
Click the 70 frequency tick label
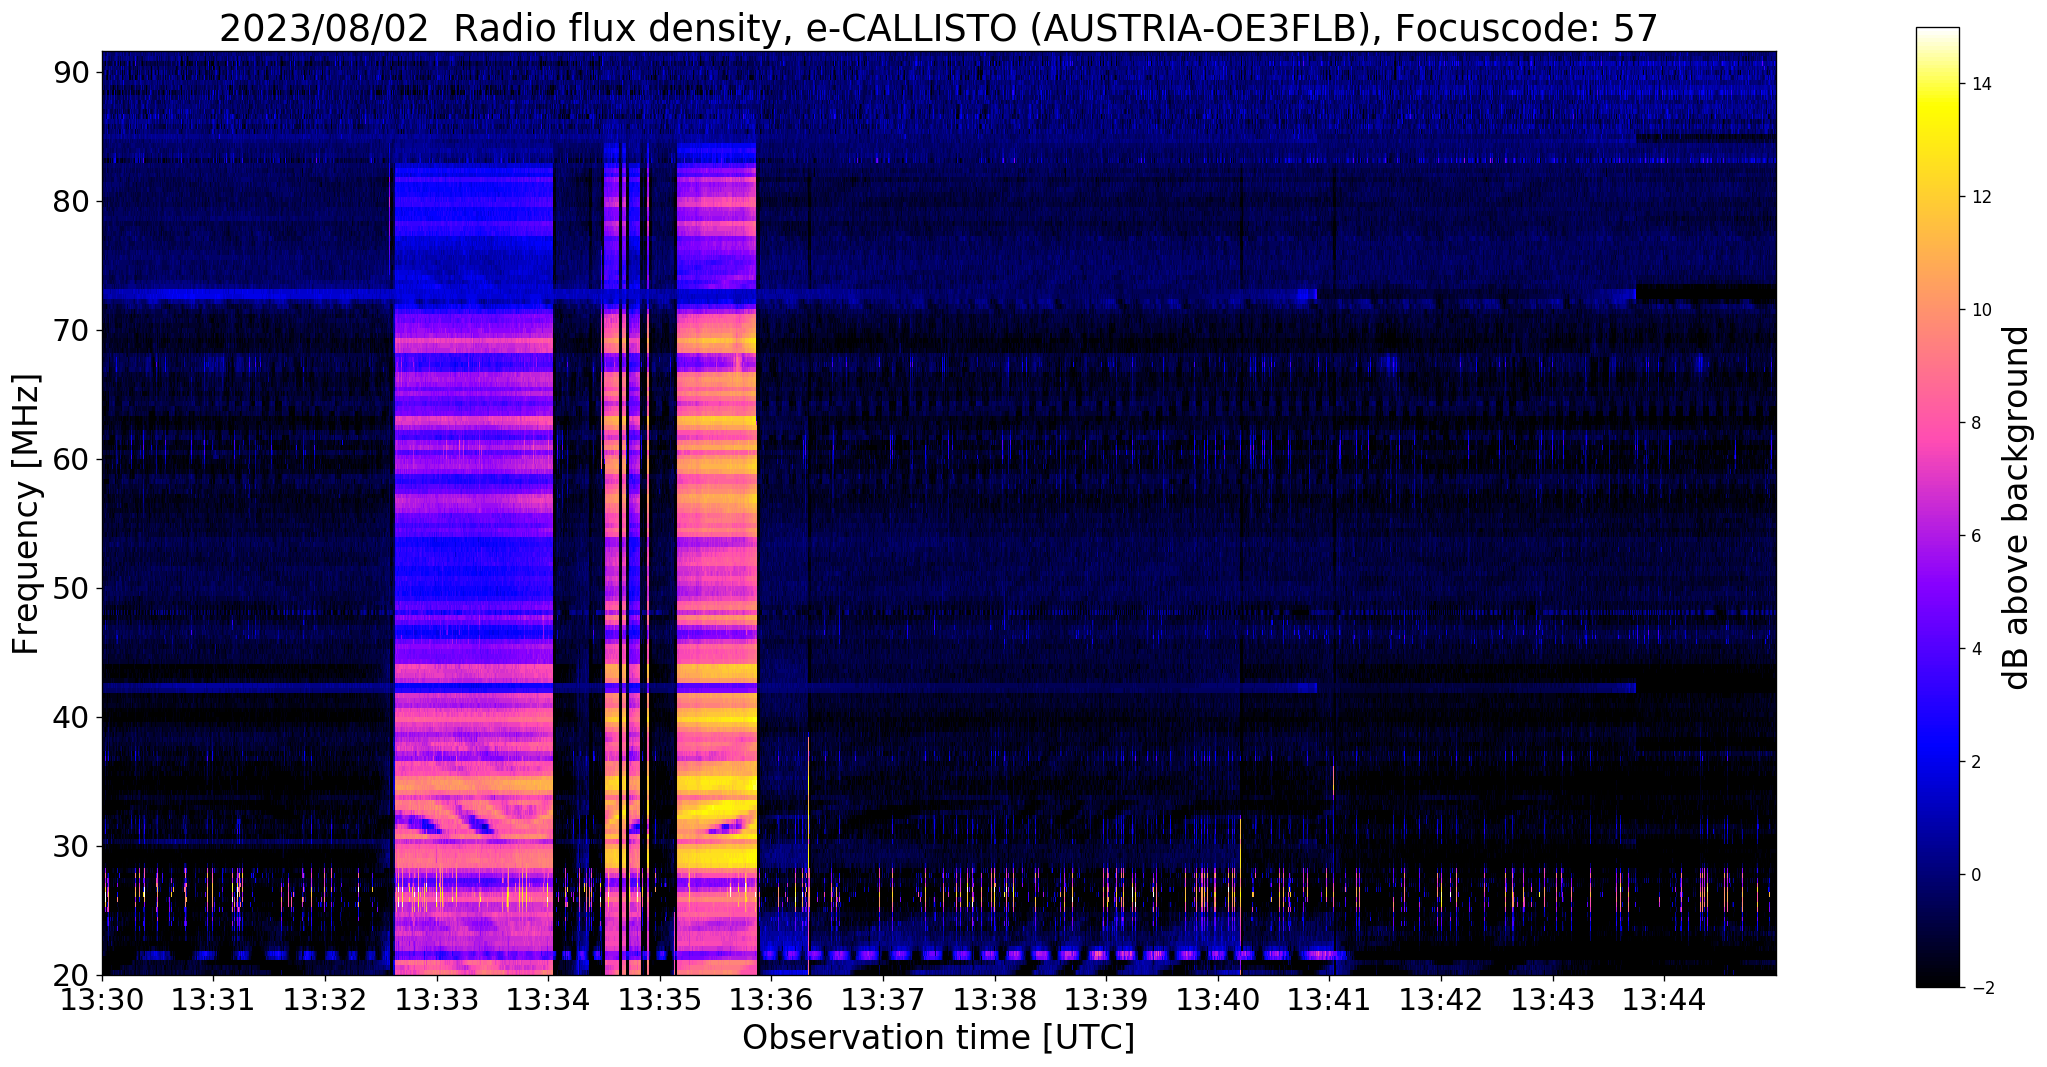click(72, 330)
